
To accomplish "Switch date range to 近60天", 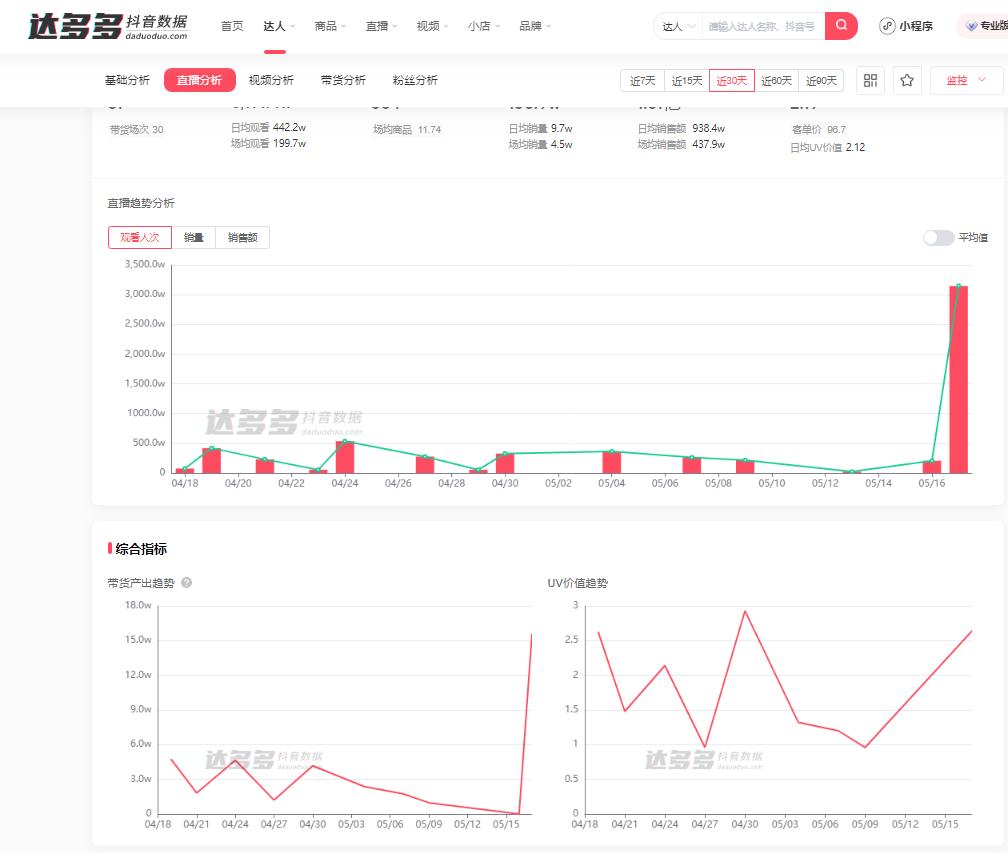I will pos(777,80).
